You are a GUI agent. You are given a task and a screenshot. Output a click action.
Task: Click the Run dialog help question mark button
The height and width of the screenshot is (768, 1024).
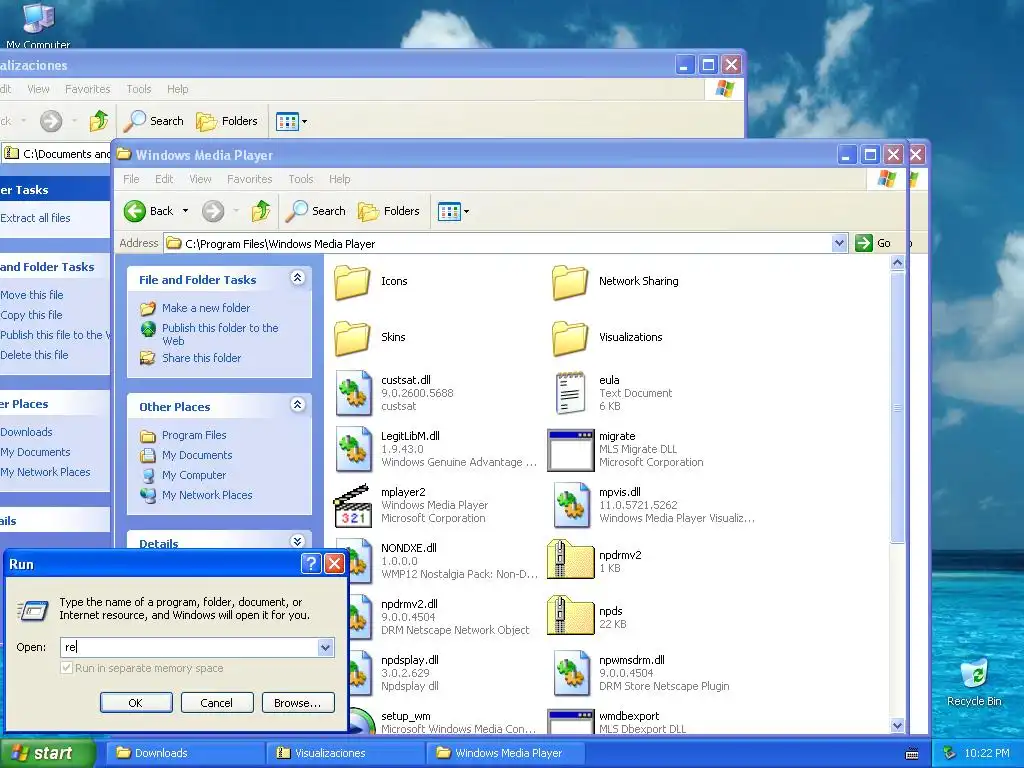(312, 564)
